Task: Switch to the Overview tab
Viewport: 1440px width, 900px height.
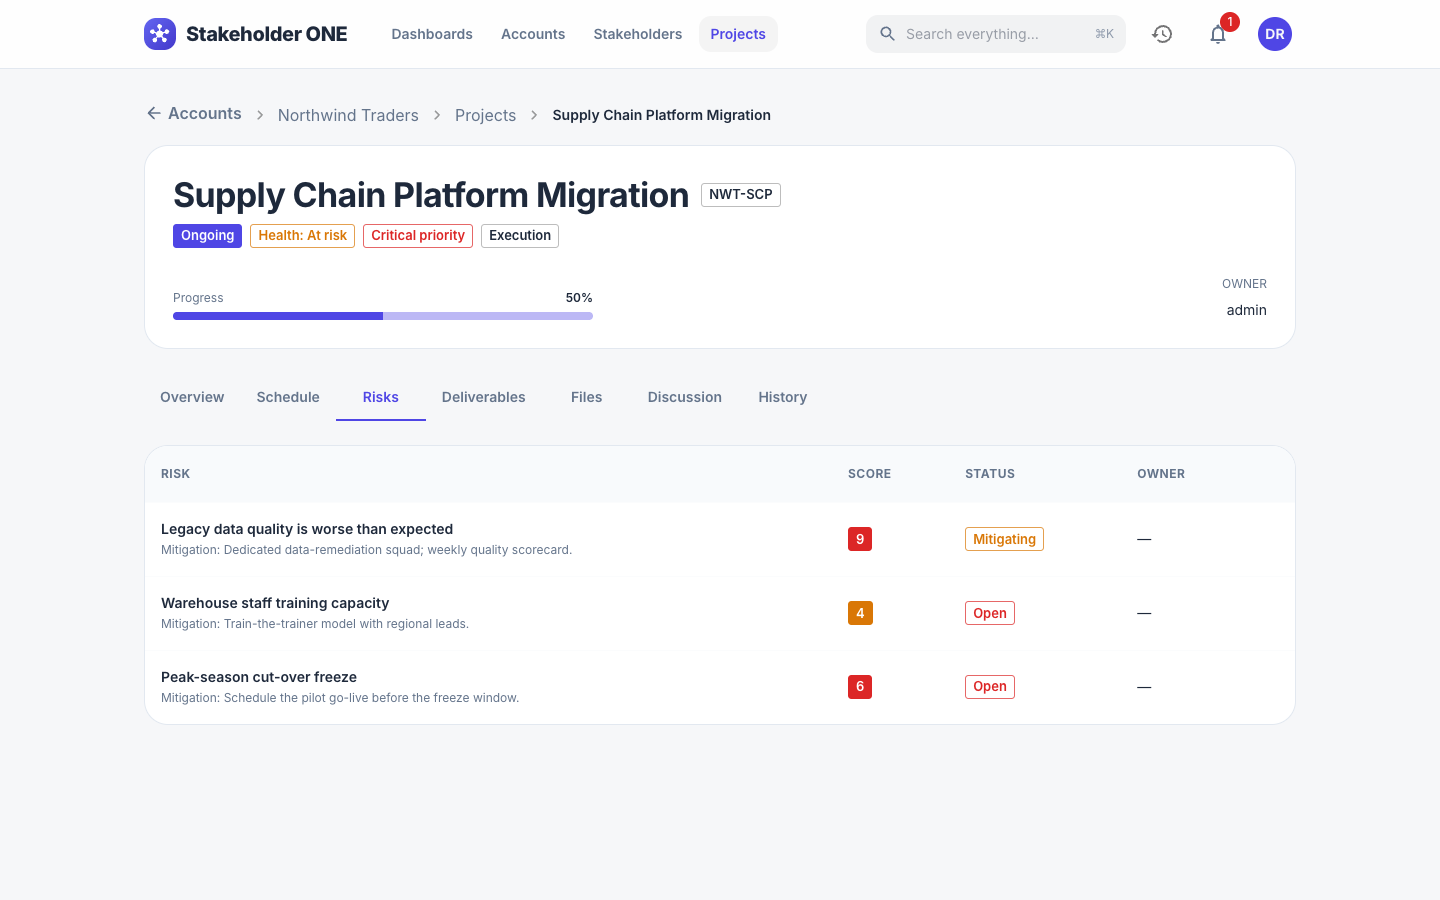Action: click(x=192, y=397)
